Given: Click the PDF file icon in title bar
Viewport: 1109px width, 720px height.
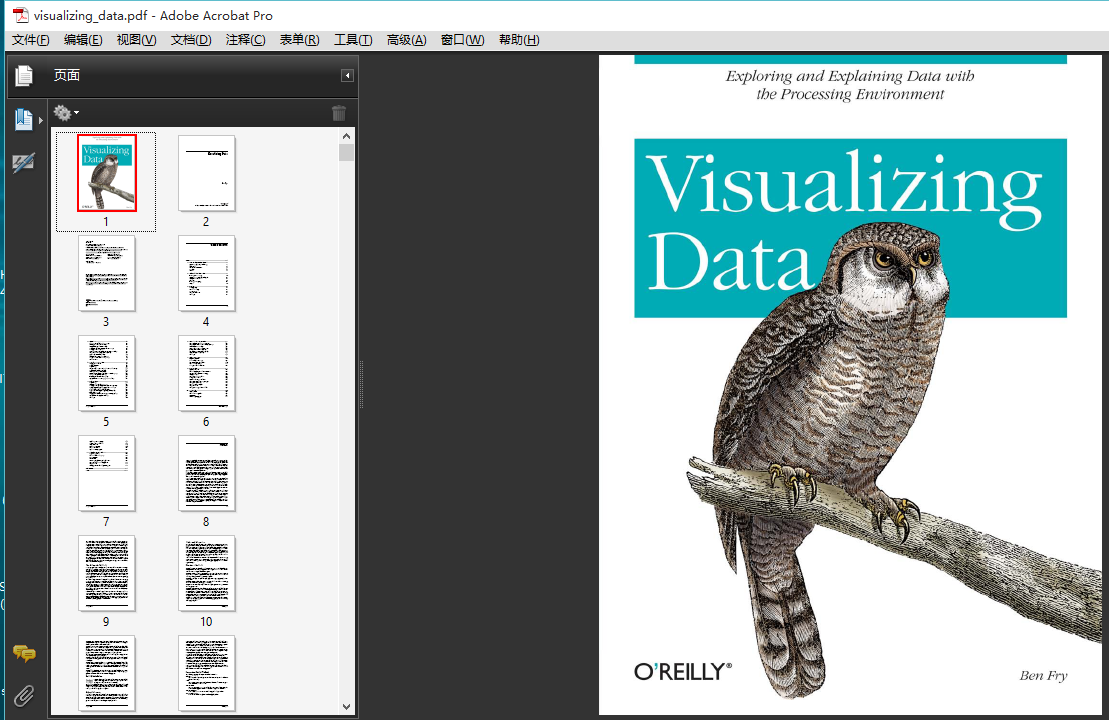Looking at the screenshot, I should [21, 15].
